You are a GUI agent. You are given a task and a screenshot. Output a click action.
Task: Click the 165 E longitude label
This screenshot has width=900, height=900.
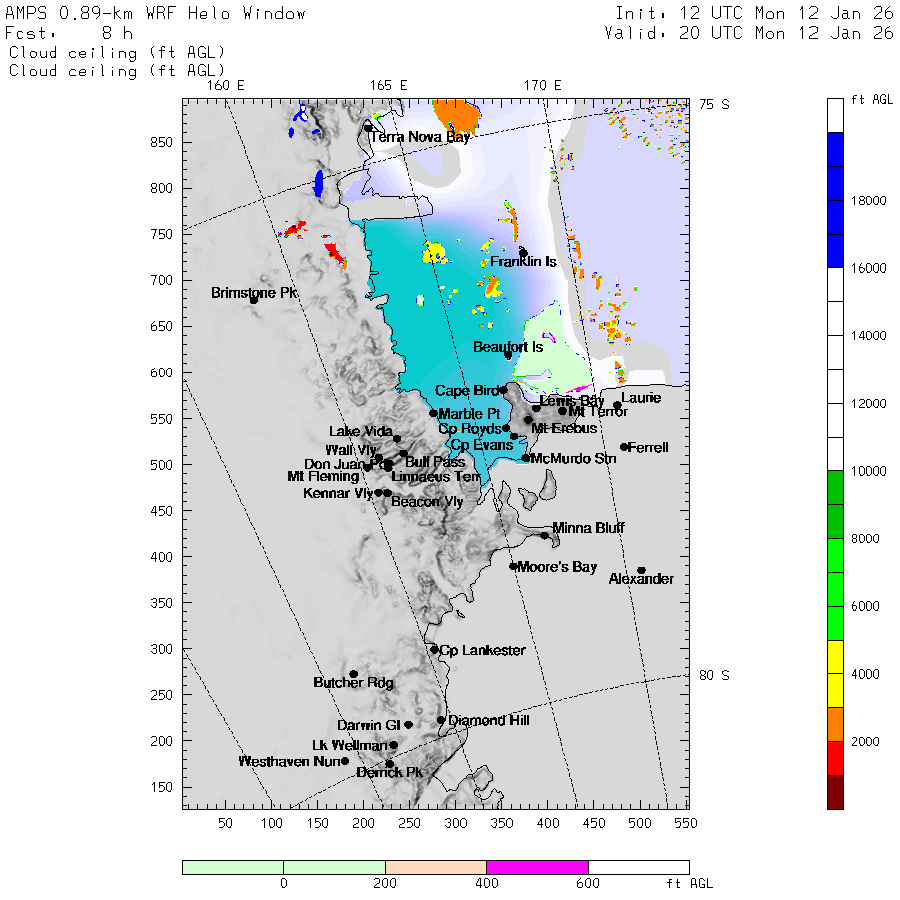389,85
